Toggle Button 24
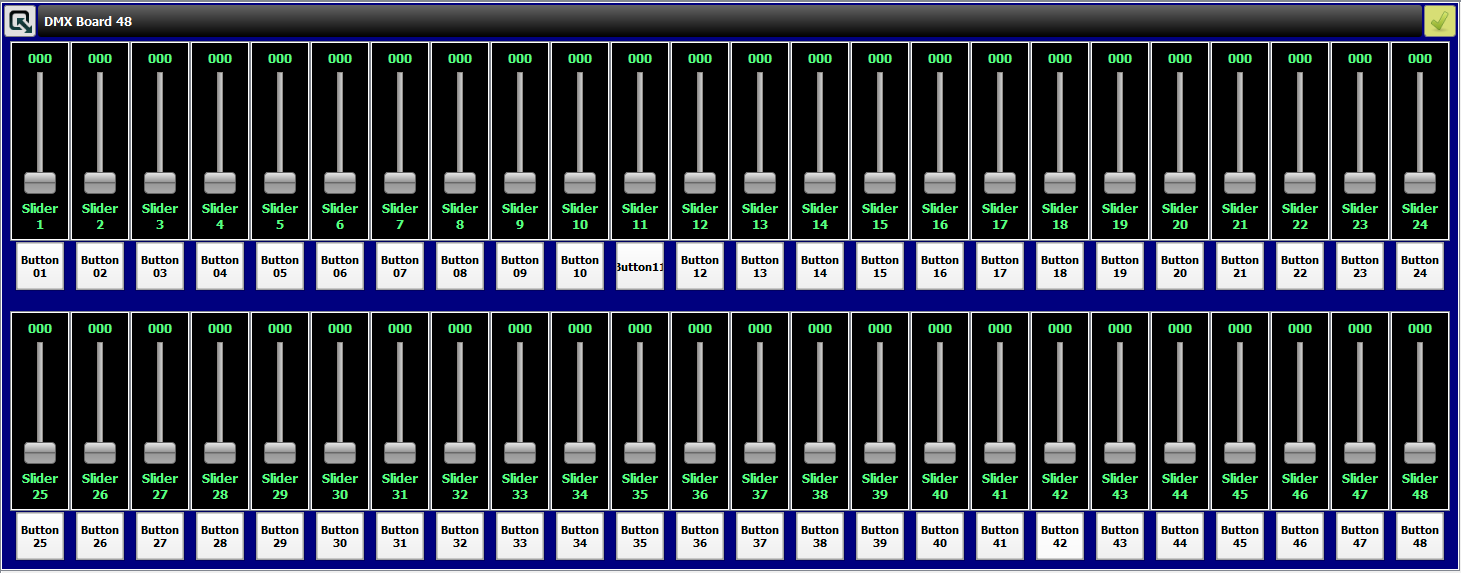 tap(1420, 266)
